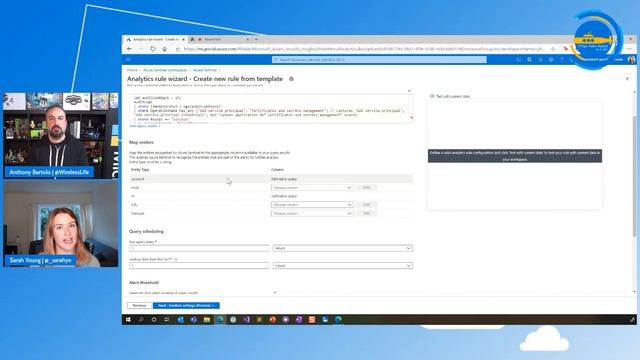This screenshot has height=360, width=640.
Task: Click View query results link
Action: 144,126
